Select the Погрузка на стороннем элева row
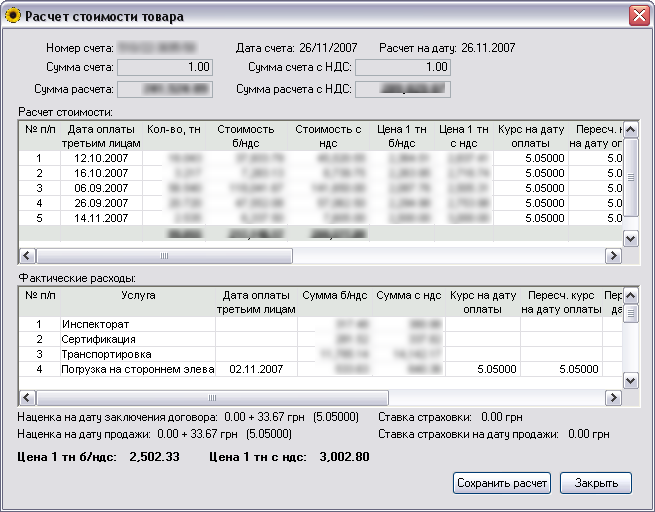Image resolution: width=655 pixels, height=512 pixels. [x=138, y=369]
